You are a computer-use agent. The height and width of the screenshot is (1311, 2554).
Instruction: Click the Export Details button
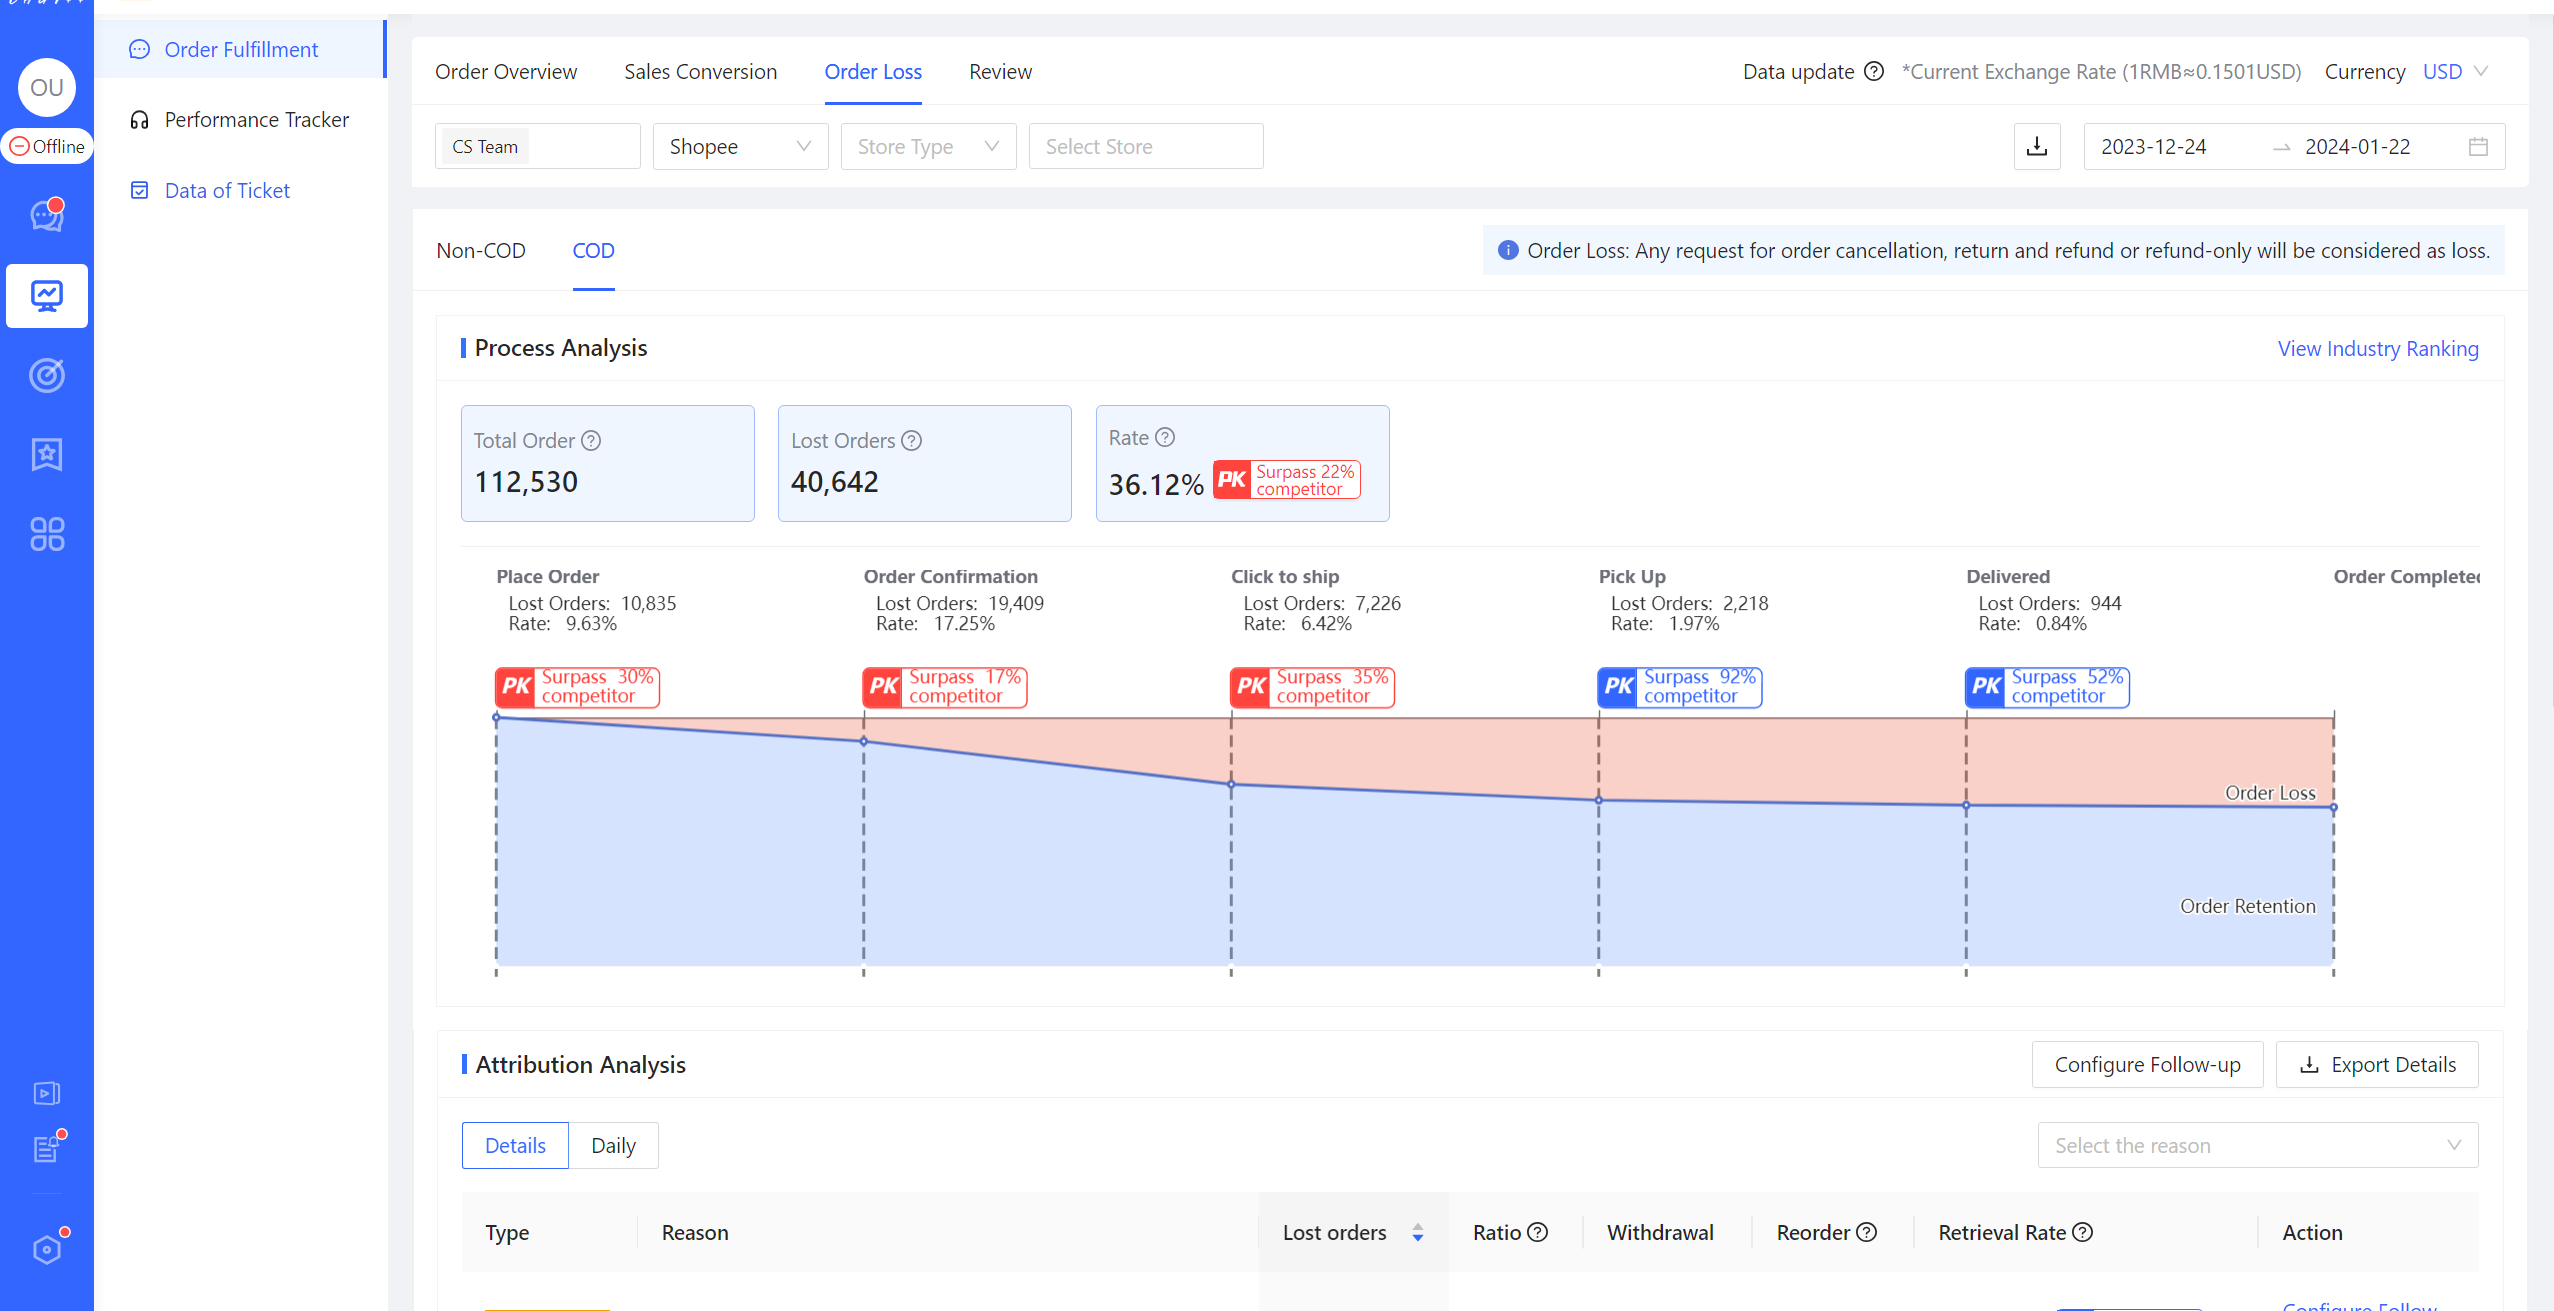click(2377, 1064)
